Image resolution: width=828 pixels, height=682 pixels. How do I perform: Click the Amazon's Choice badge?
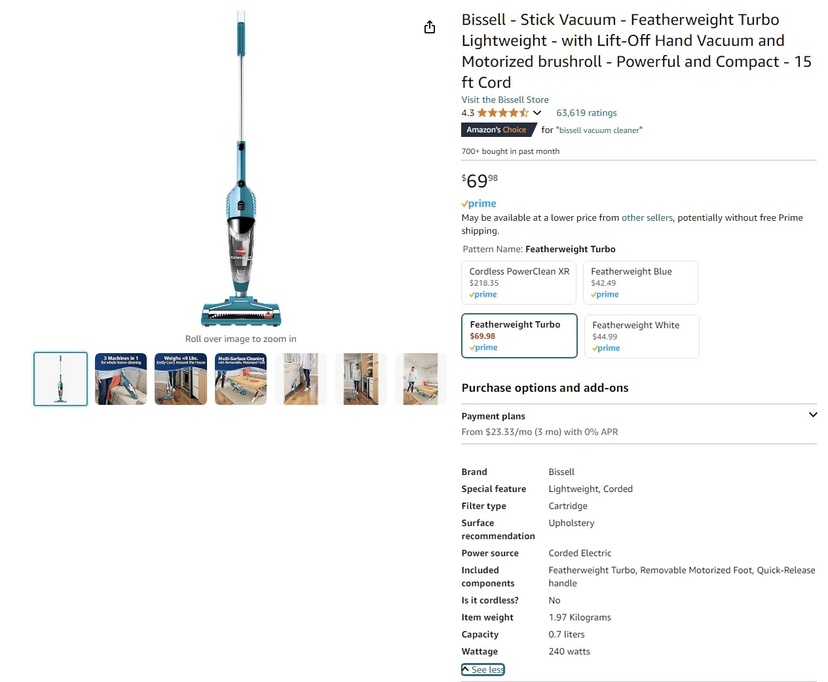click(498, 130)
